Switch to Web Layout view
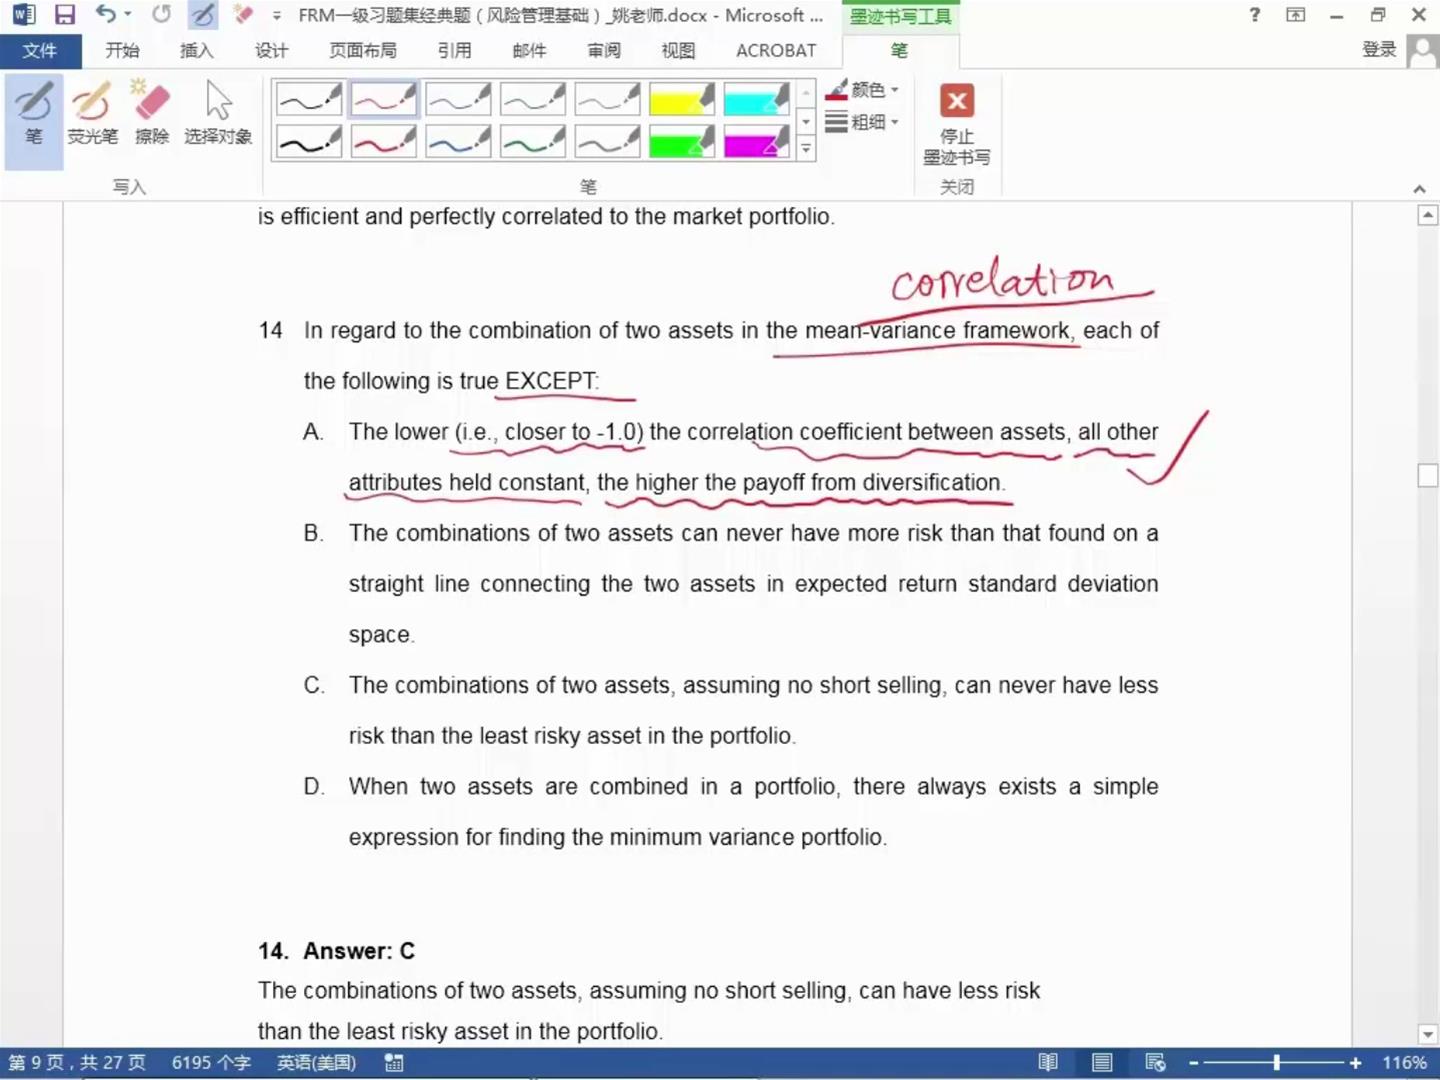Screen dimensions: 1440x1080 click(1155, 1063)
